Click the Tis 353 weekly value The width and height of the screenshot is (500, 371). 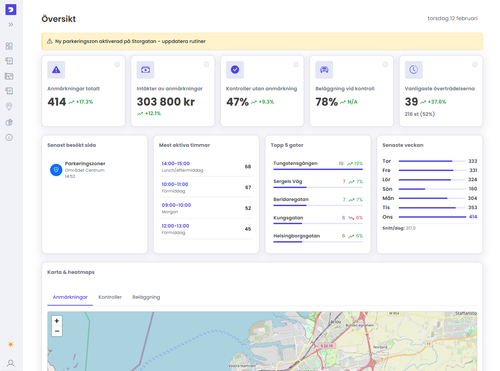473,207
